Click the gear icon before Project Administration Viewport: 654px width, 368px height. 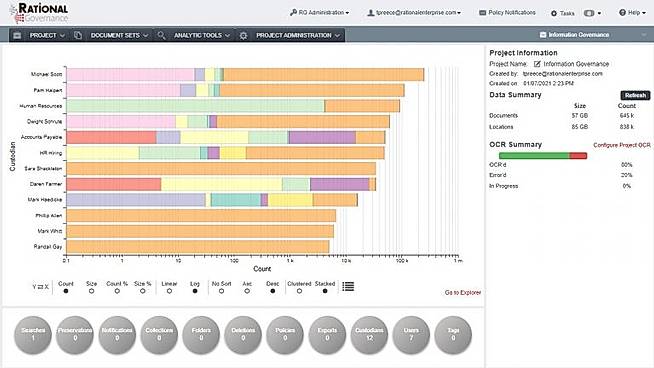point(244,35)
